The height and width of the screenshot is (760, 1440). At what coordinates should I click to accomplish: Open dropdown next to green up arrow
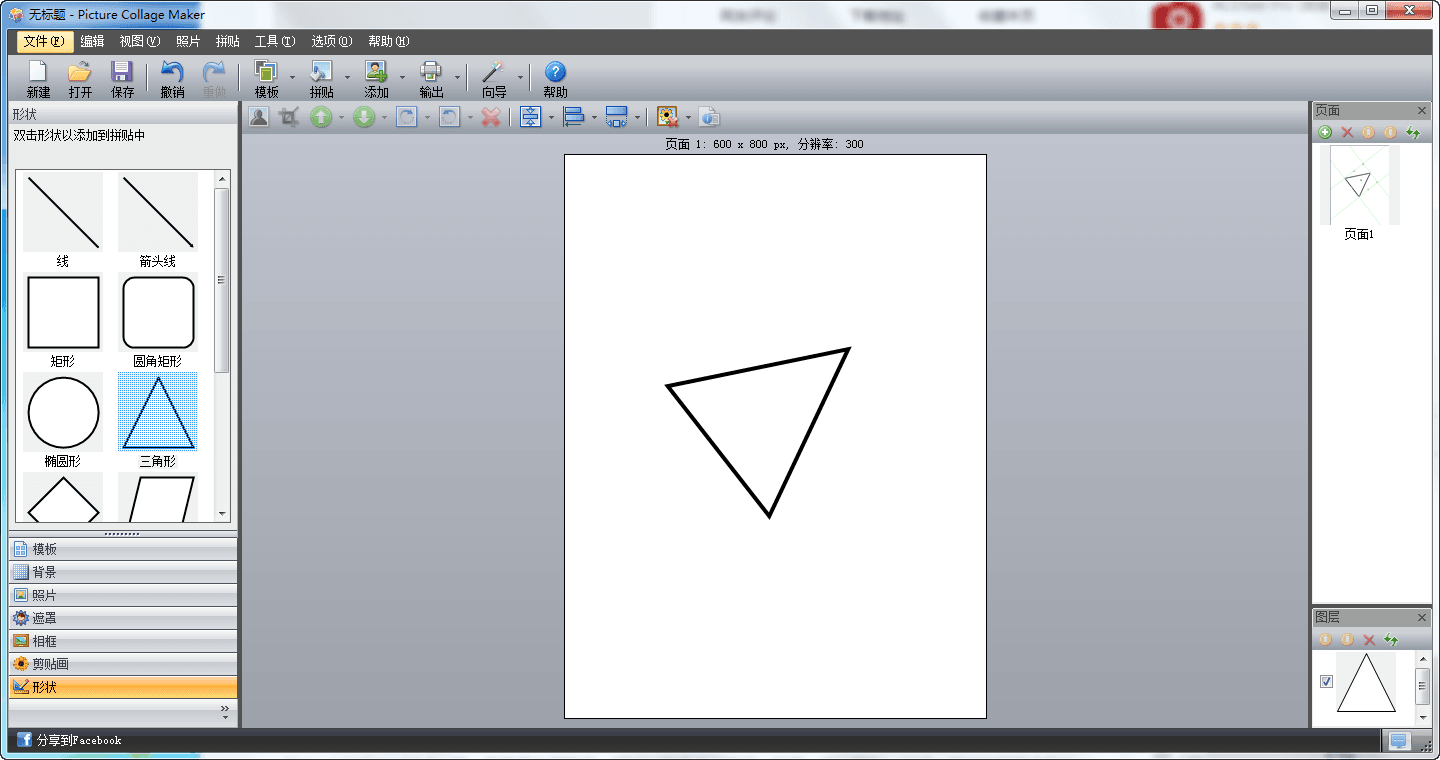[341, 118]
